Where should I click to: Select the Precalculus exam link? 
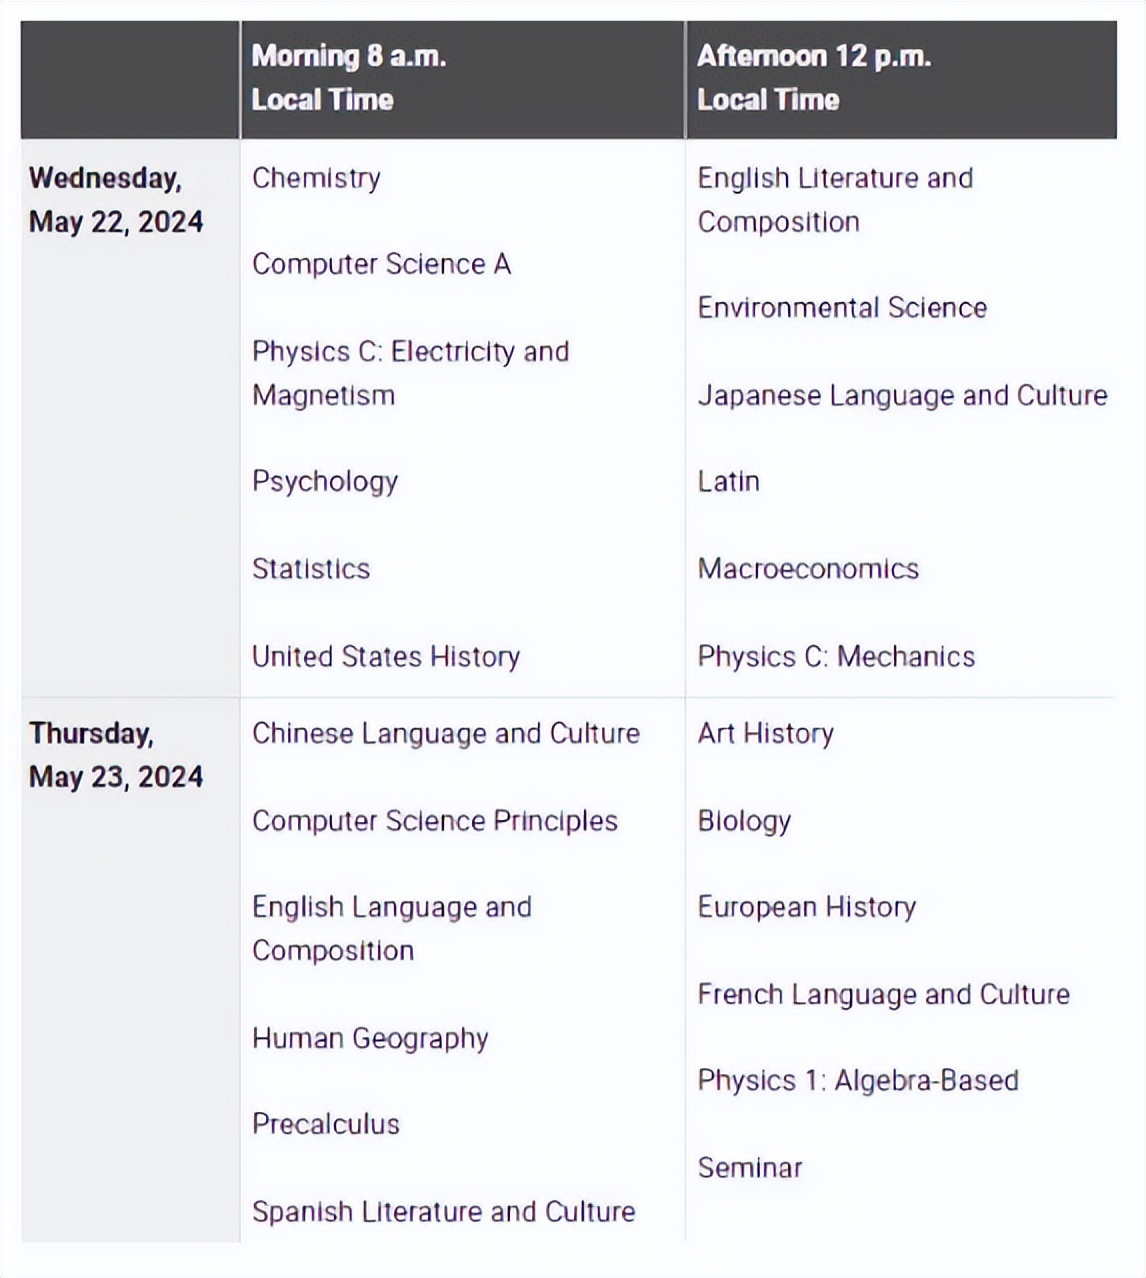[326, 1124]
